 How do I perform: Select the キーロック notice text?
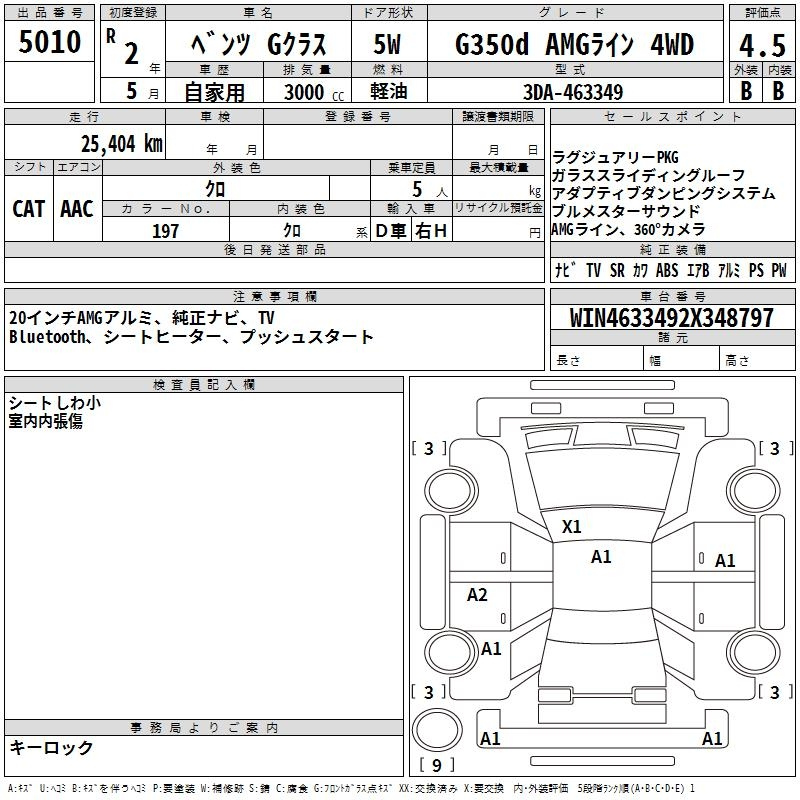tap(52, 747)
